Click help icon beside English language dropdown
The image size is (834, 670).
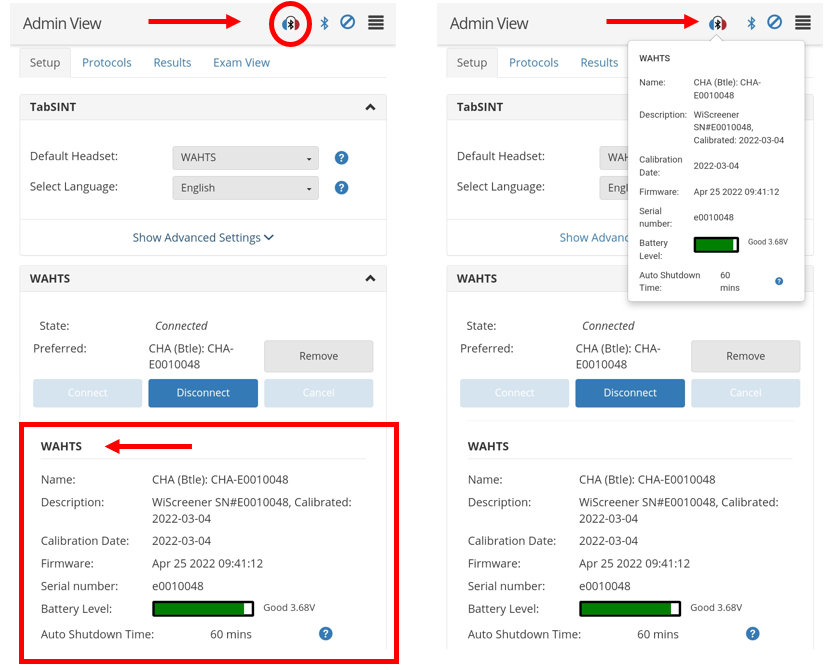point(341,188)
